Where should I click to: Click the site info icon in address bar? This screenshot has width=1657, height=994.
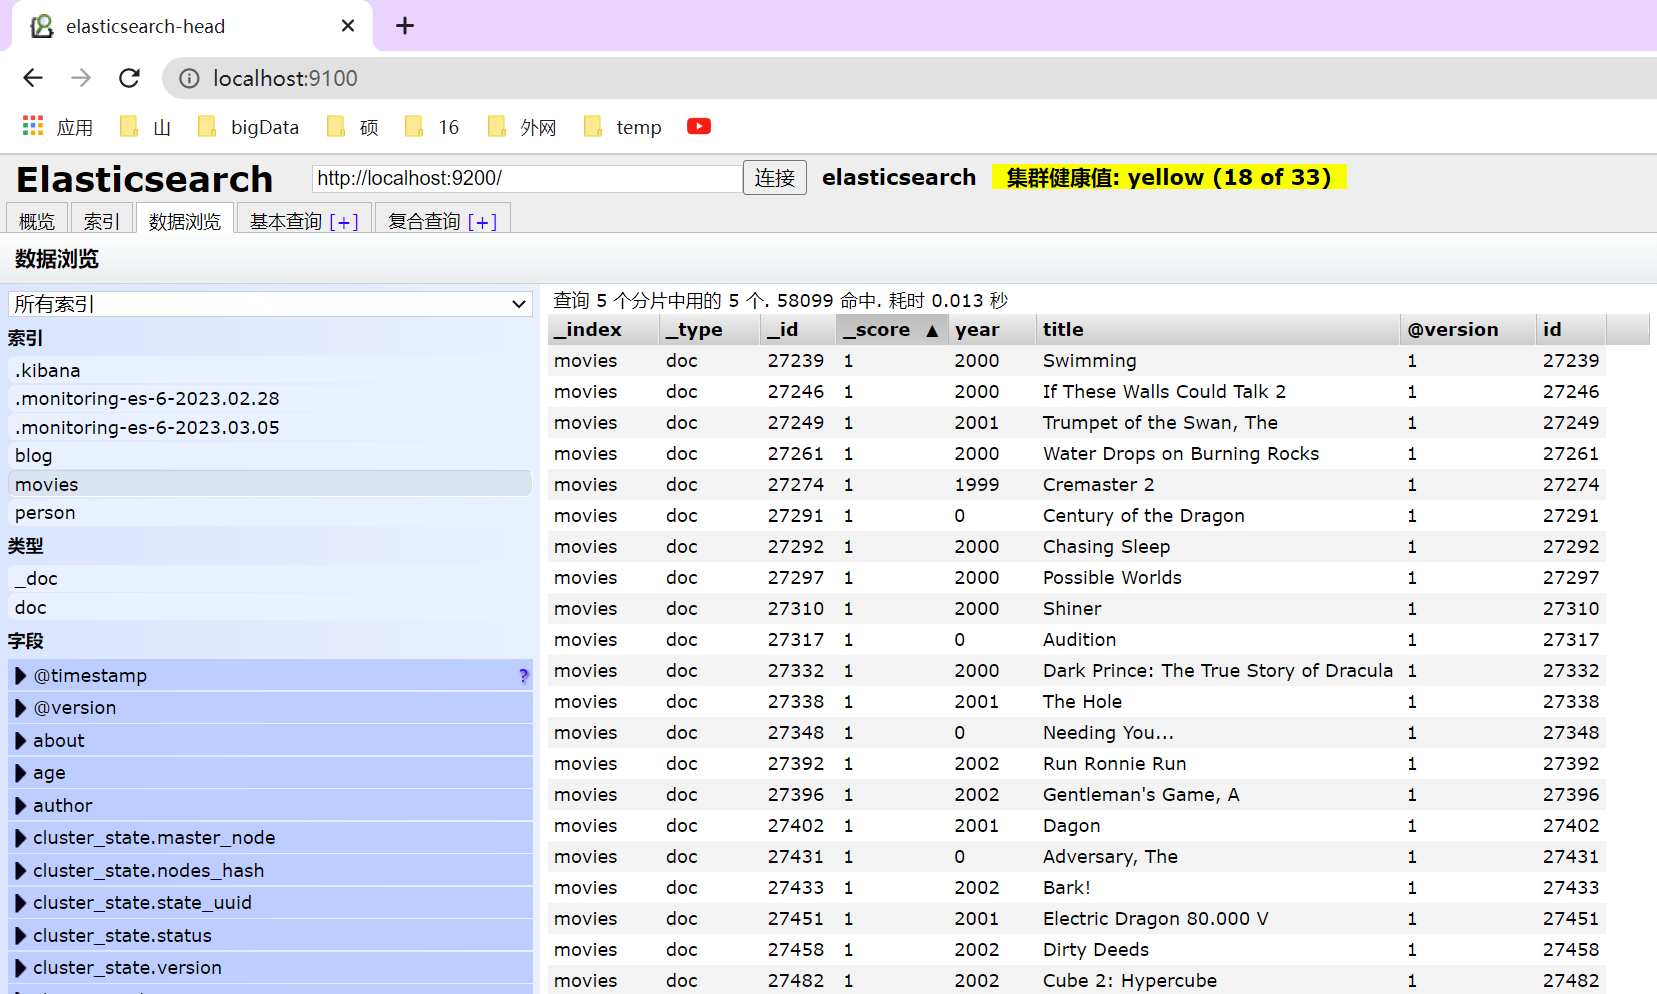coord(189,78)
